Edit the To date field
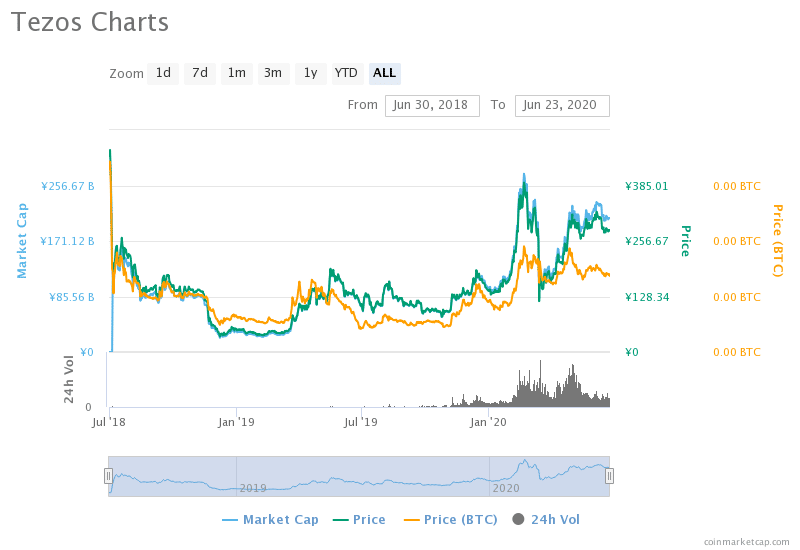 [562, 106]
